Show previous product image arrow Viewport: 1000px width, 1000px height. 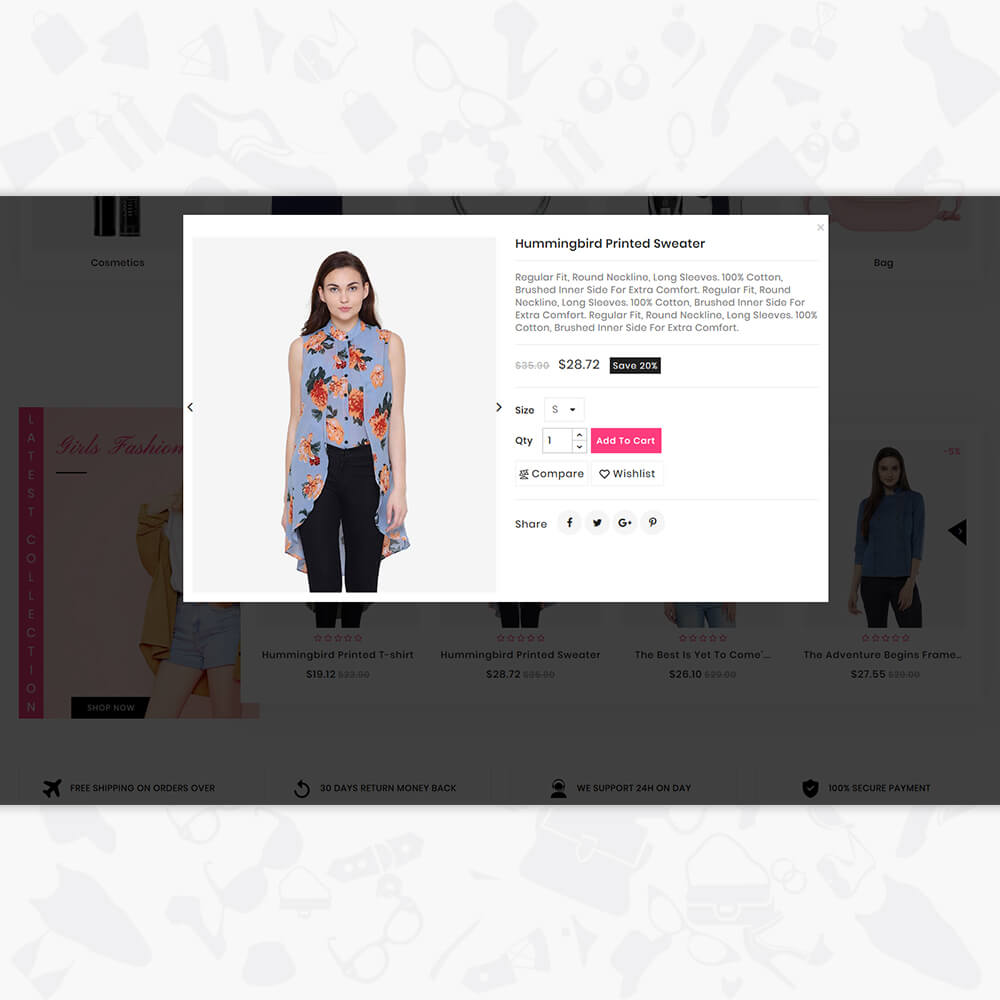coord(190,407)
